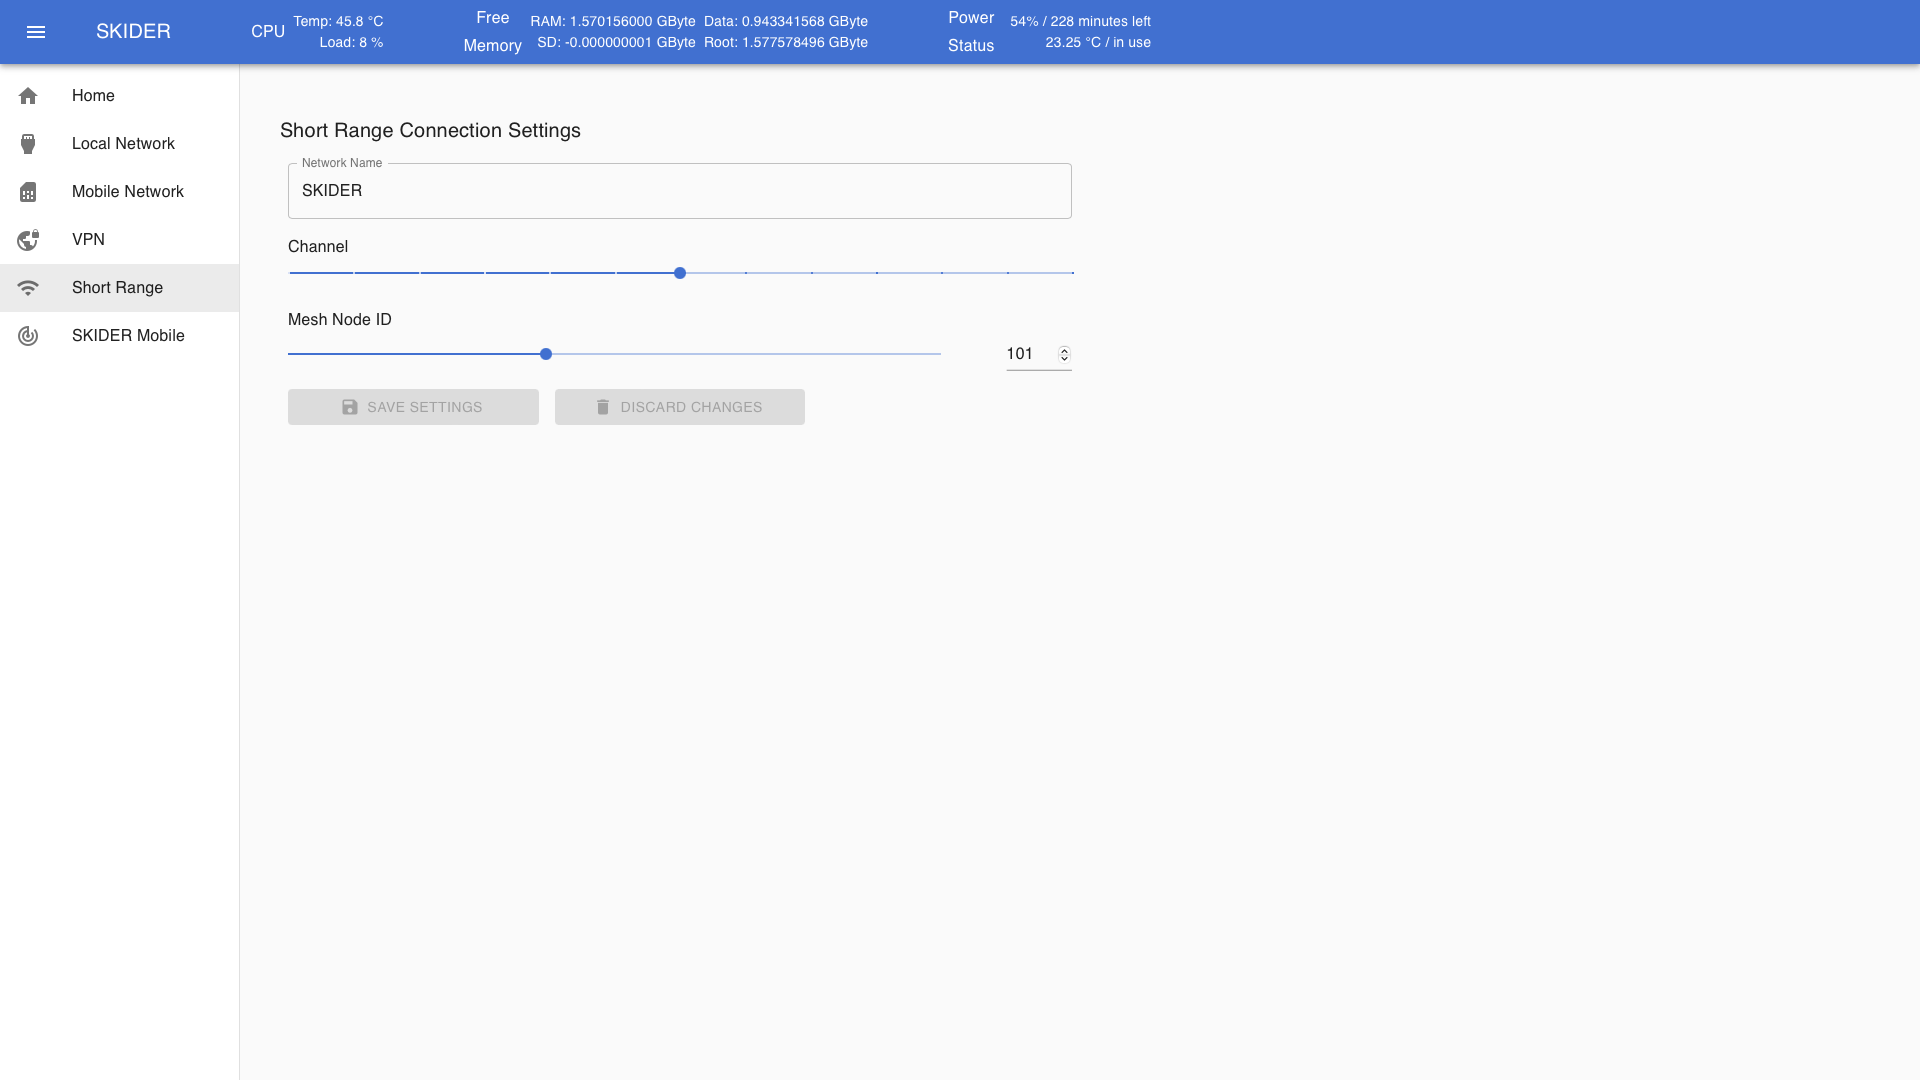1920x1080 pixels.
Task: Click the SD -0.000000001 GByte value
Action: pos(616,42)
